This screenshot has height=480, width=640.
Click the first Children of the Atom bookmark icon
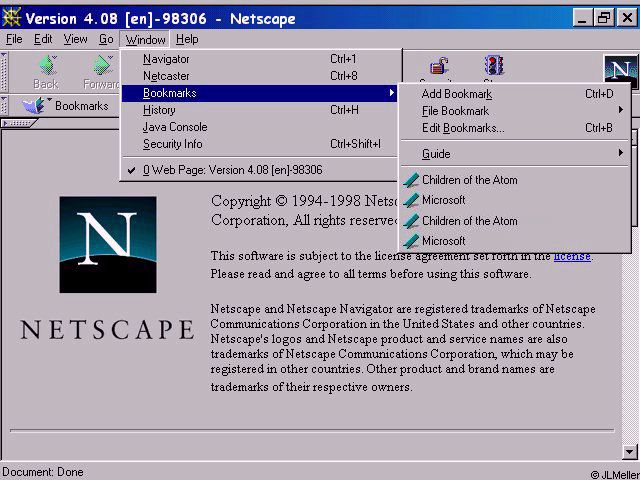coord(411,180)
